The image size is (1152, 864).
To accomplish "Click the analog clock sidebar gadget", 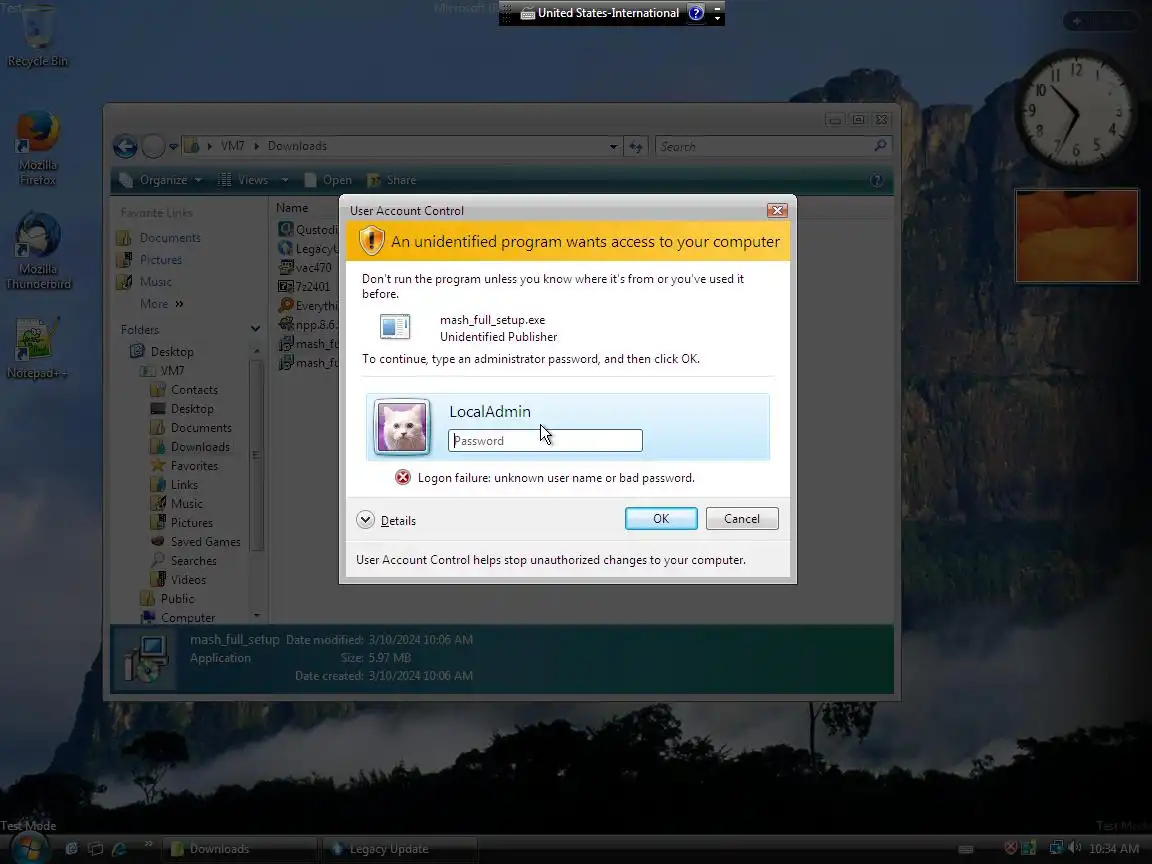I will point(1076,112).
